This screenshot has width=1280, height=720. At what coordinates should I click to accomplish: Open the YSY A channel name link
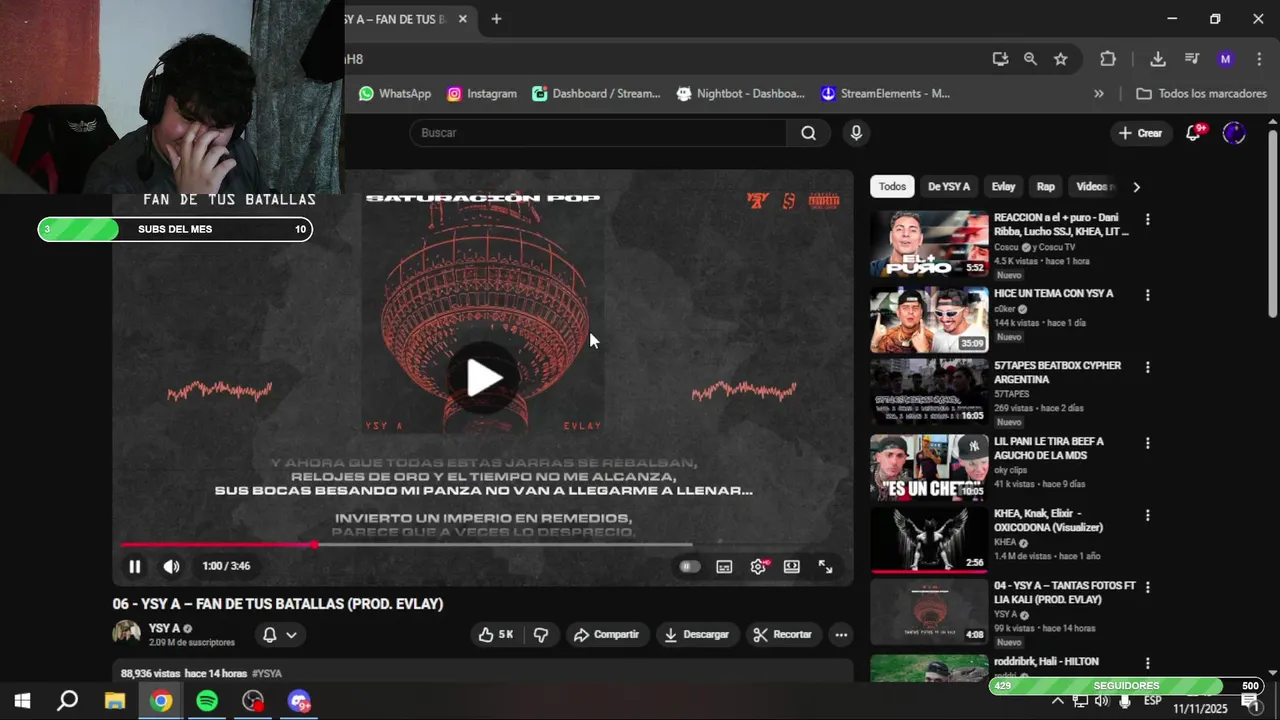tap(164, 628)
